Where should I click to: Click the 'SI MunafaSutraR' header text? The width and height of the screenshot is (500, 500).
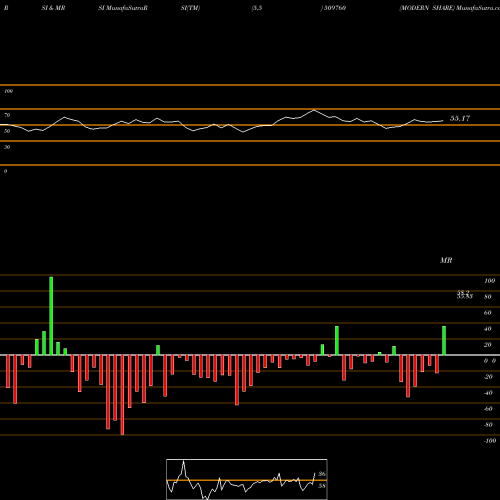click(x=123, y=8)
